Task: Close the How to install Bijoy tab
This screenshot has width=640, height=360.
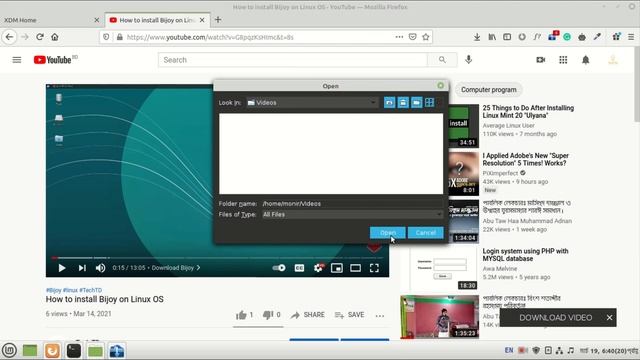Action: 202,20
